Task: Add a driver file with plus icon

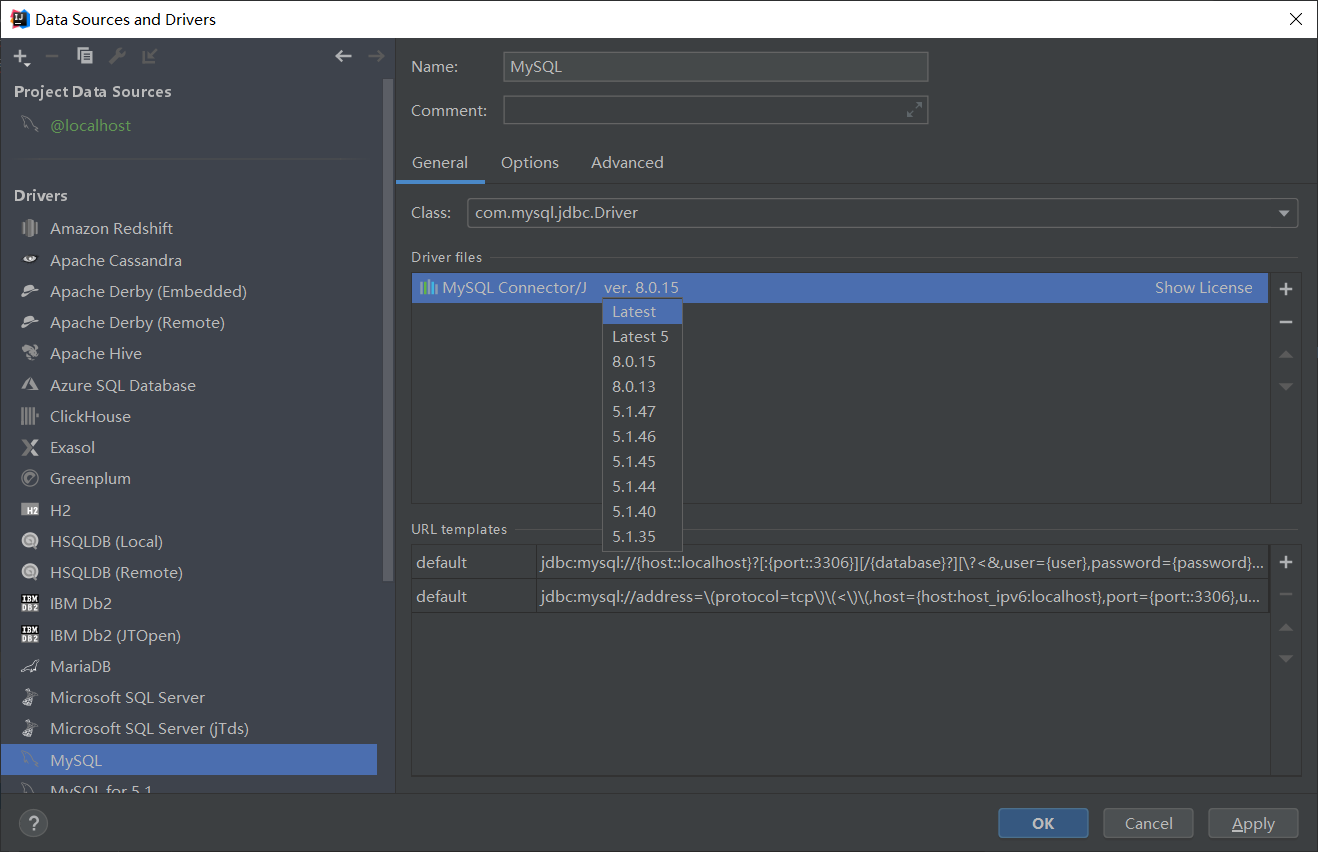Action: pos(1286,289)
